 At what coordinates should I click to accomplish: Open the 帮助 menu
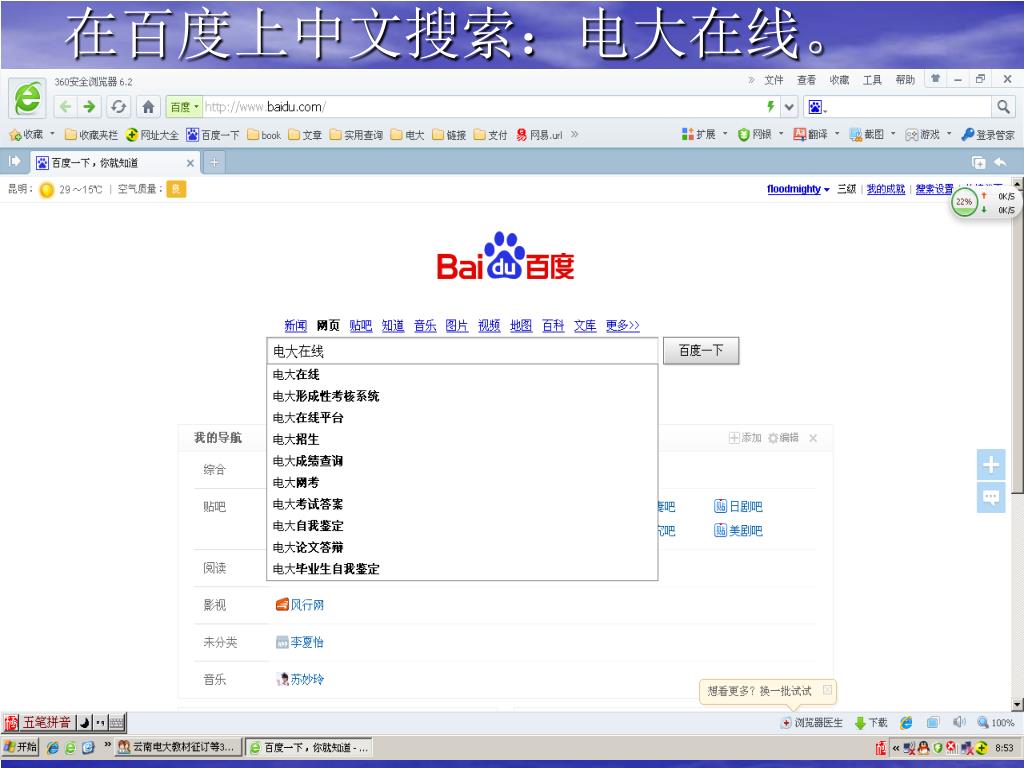point(904,80)
